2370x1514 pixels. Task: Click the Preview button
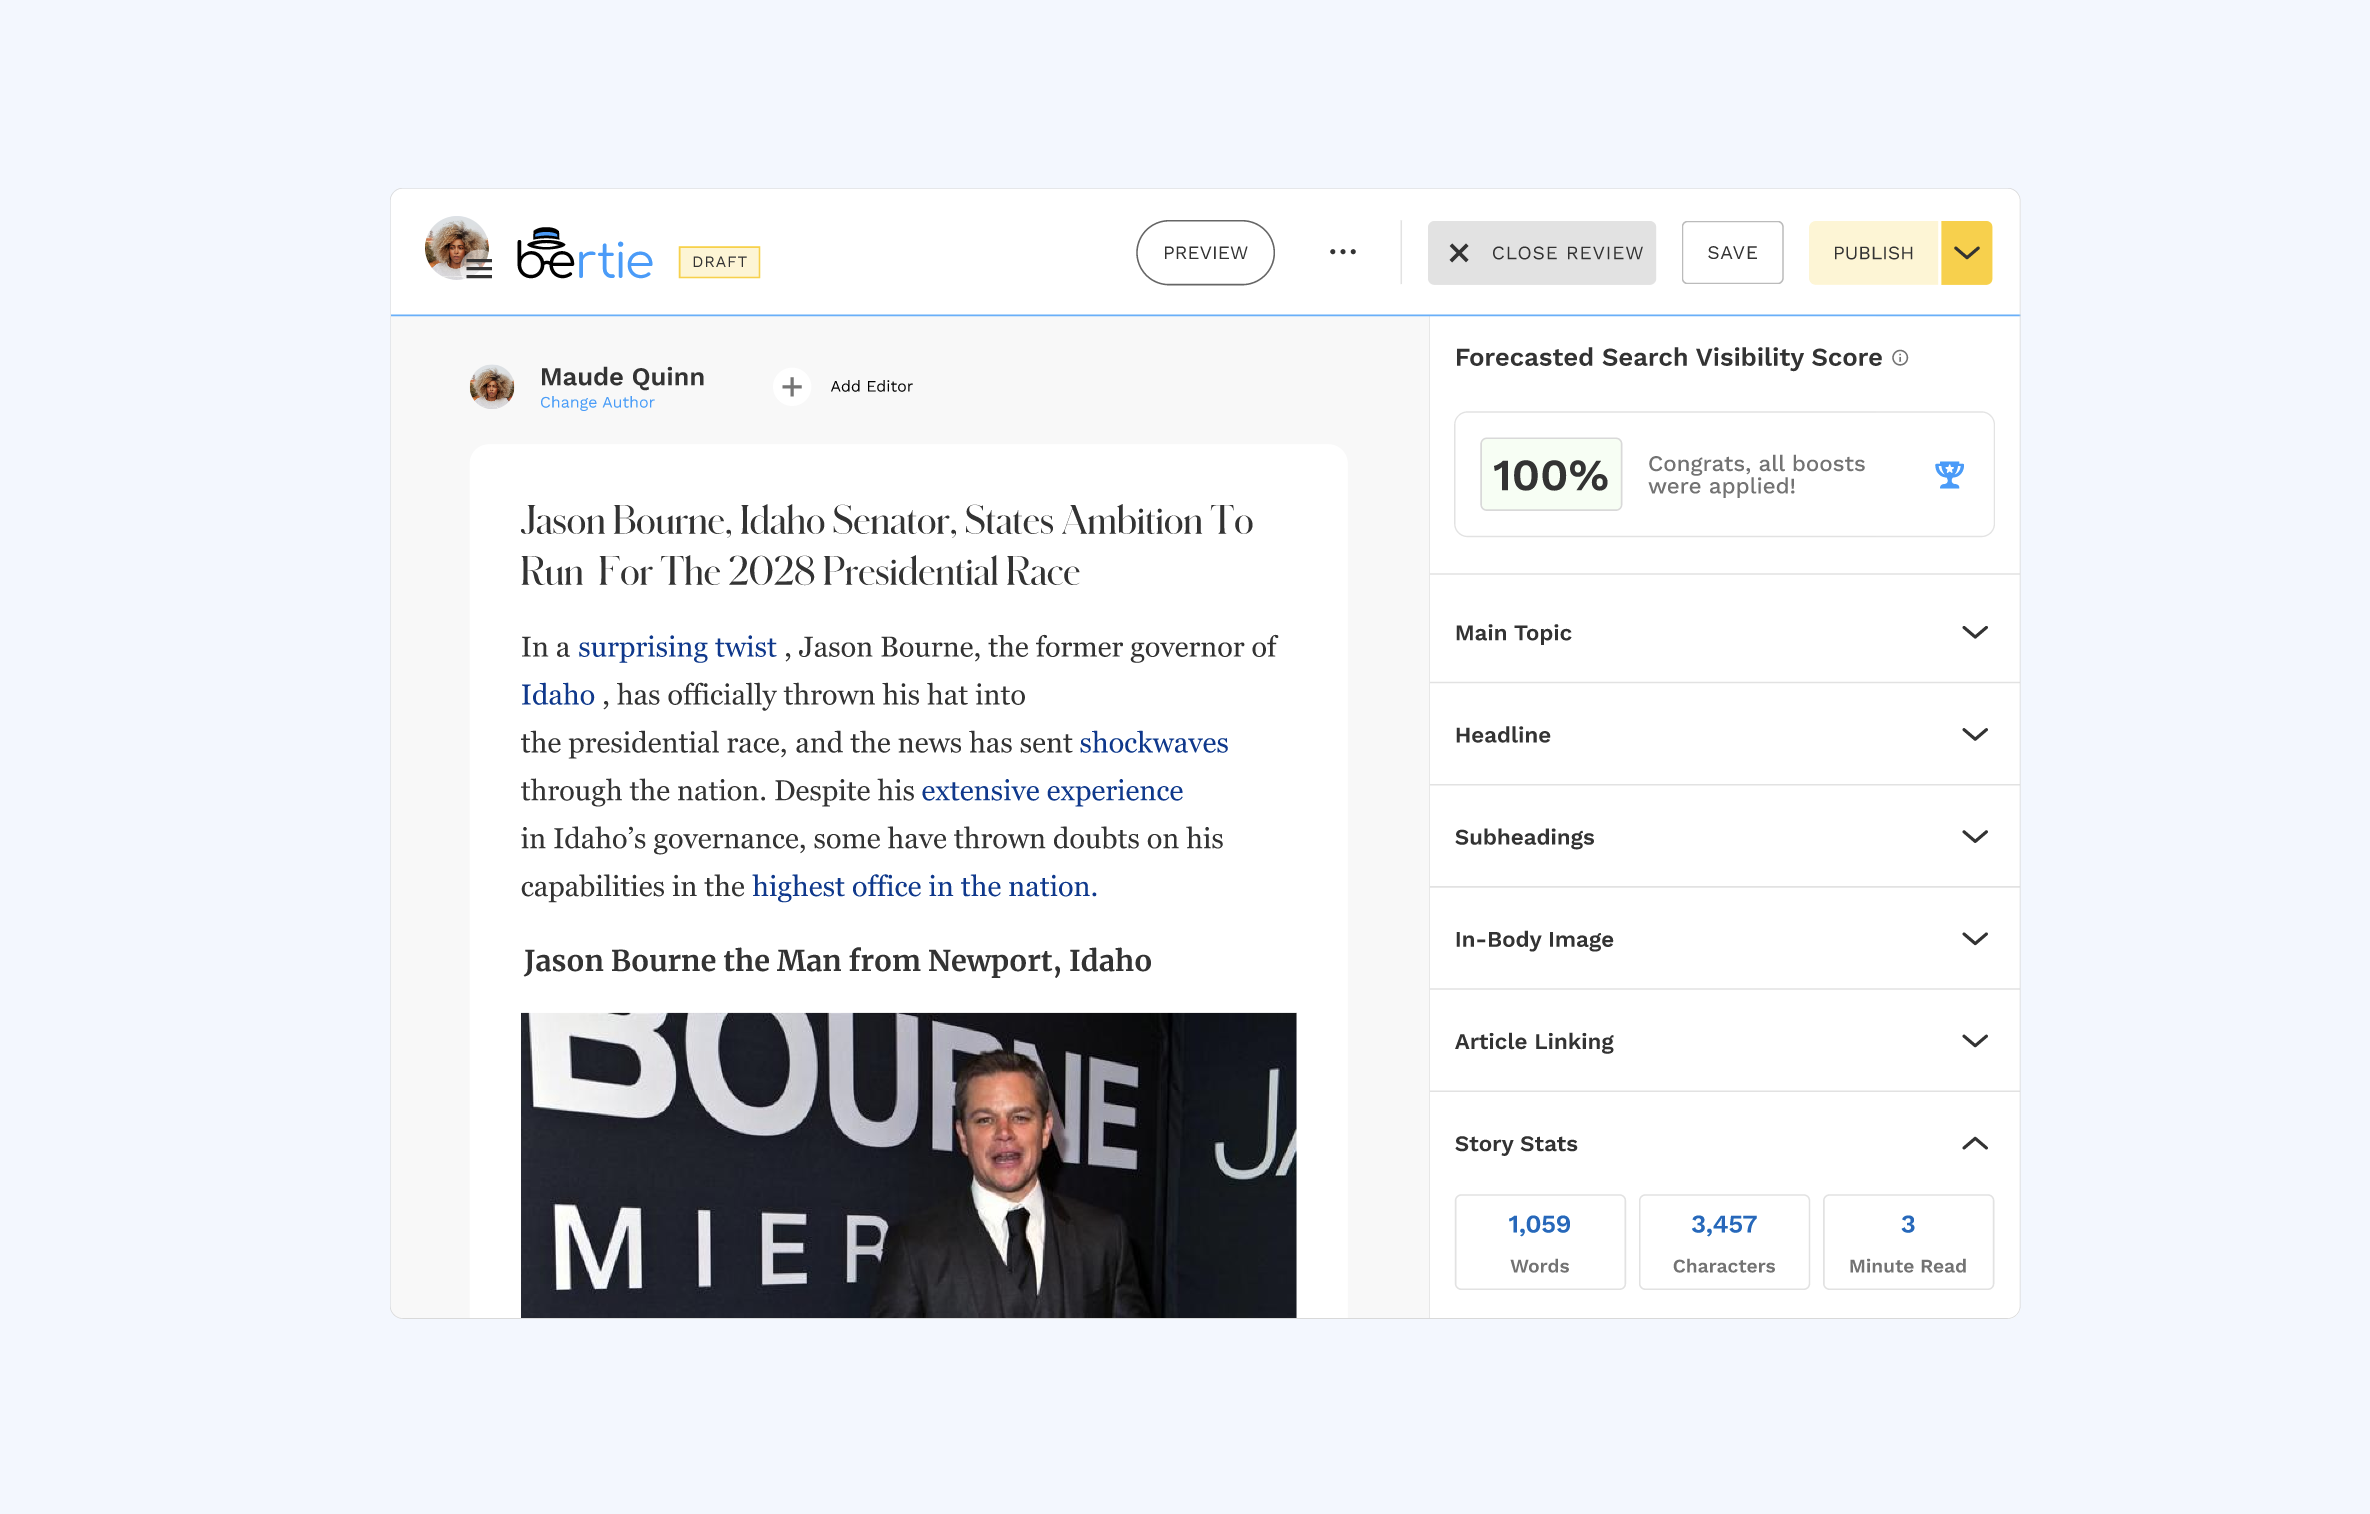pos(1205,253)
